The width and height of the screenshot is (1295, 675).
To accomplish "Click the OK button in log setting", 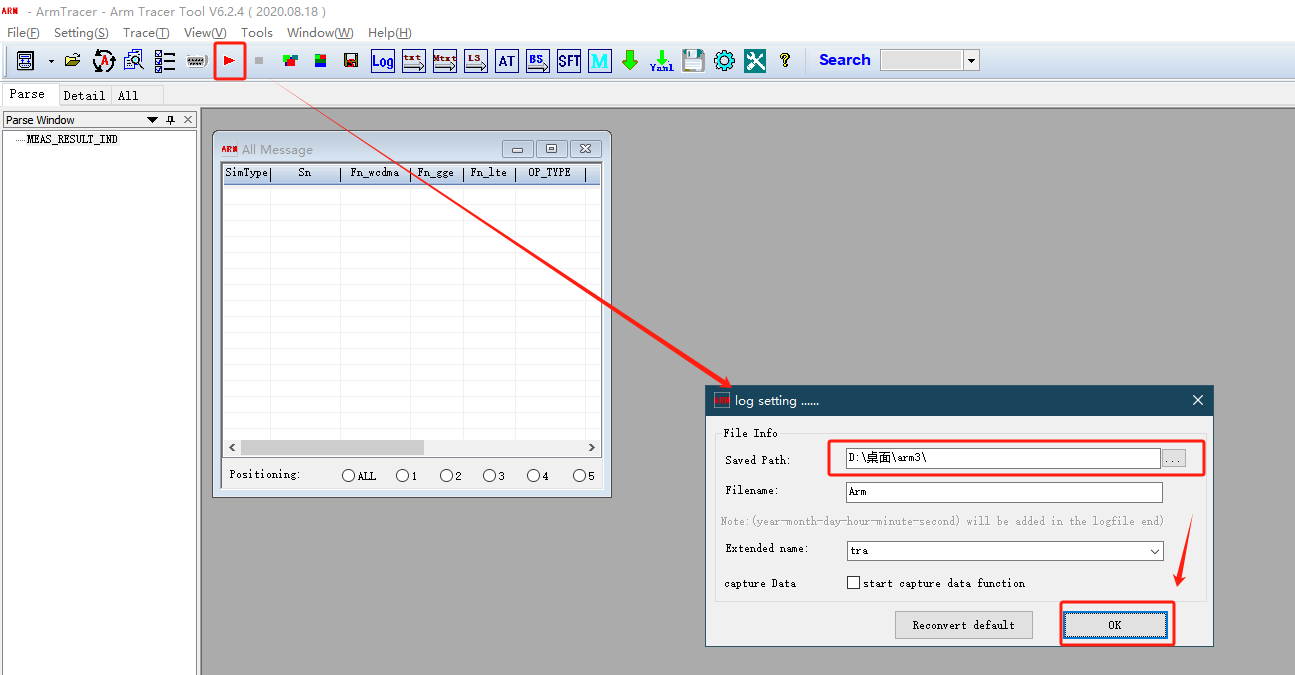I will (x=1115, y=625).
